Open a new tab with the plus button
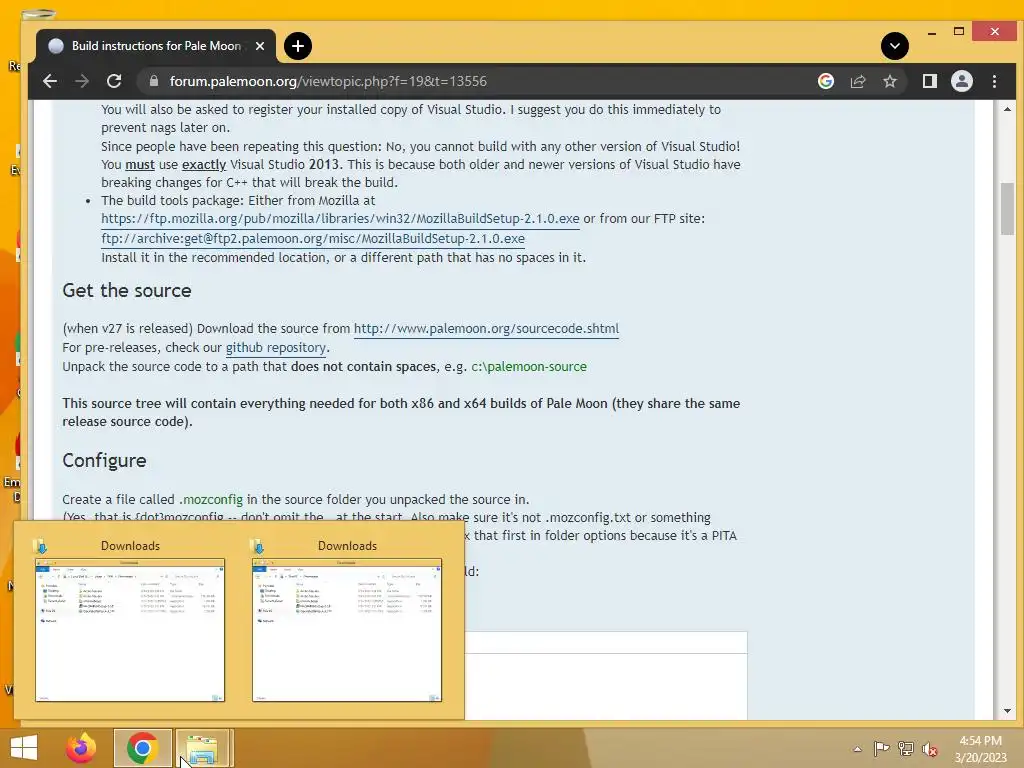1024x768 pixels. (298, 46)
